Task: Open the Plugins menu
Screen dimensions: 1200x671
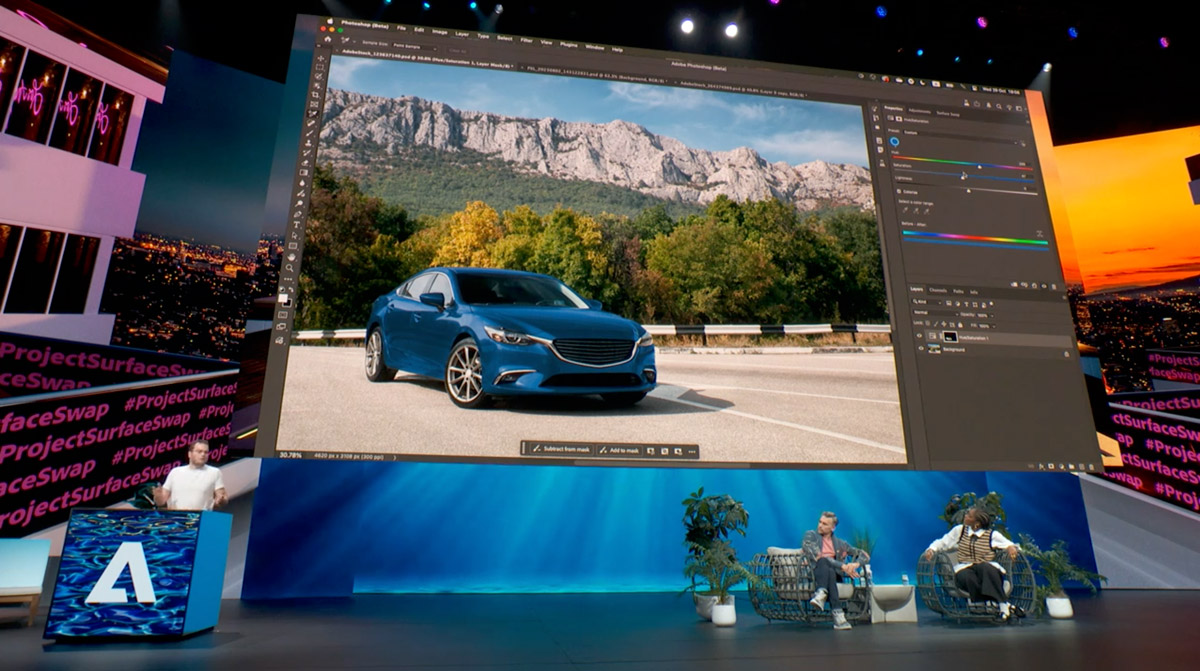Action: tap(568, 44)
